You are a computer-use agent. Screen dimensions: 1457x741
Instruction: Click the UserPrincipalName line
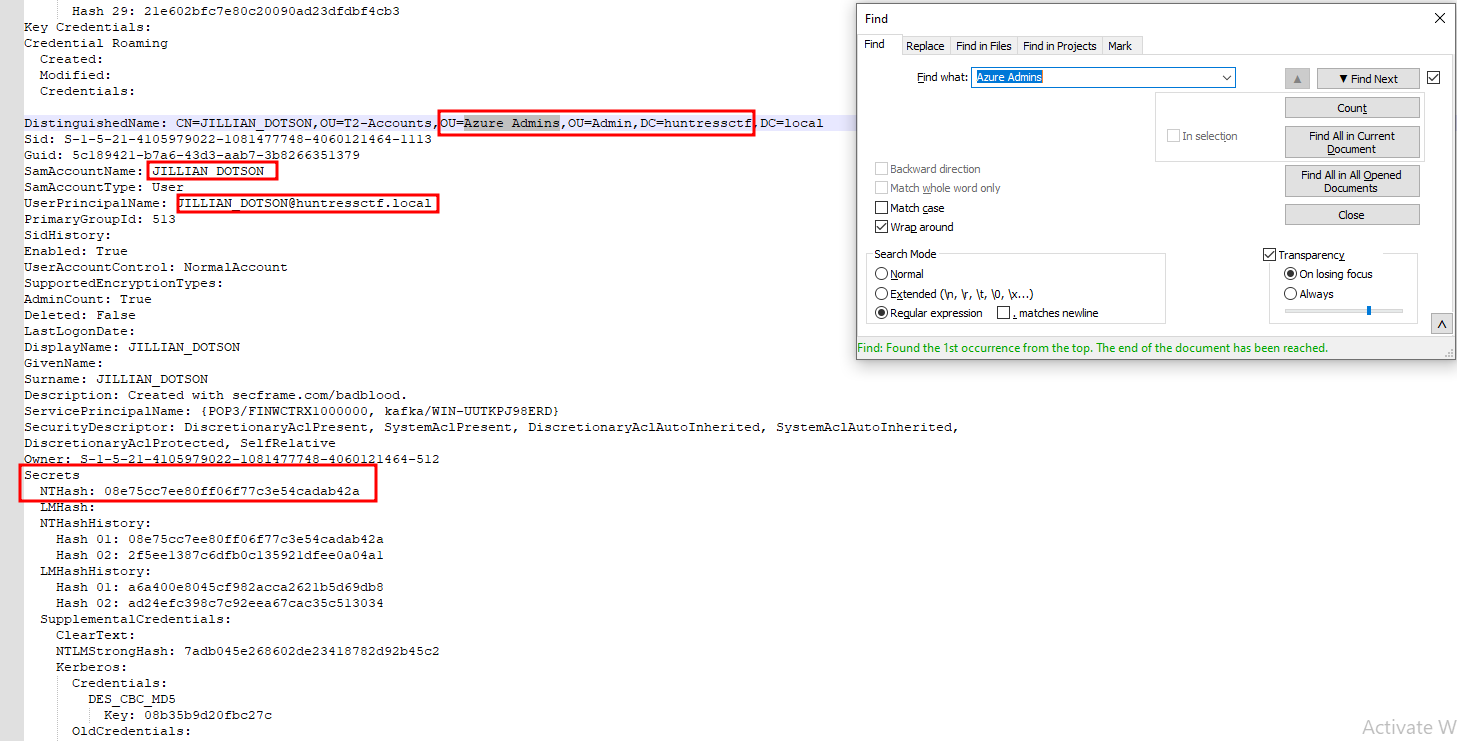228,203
